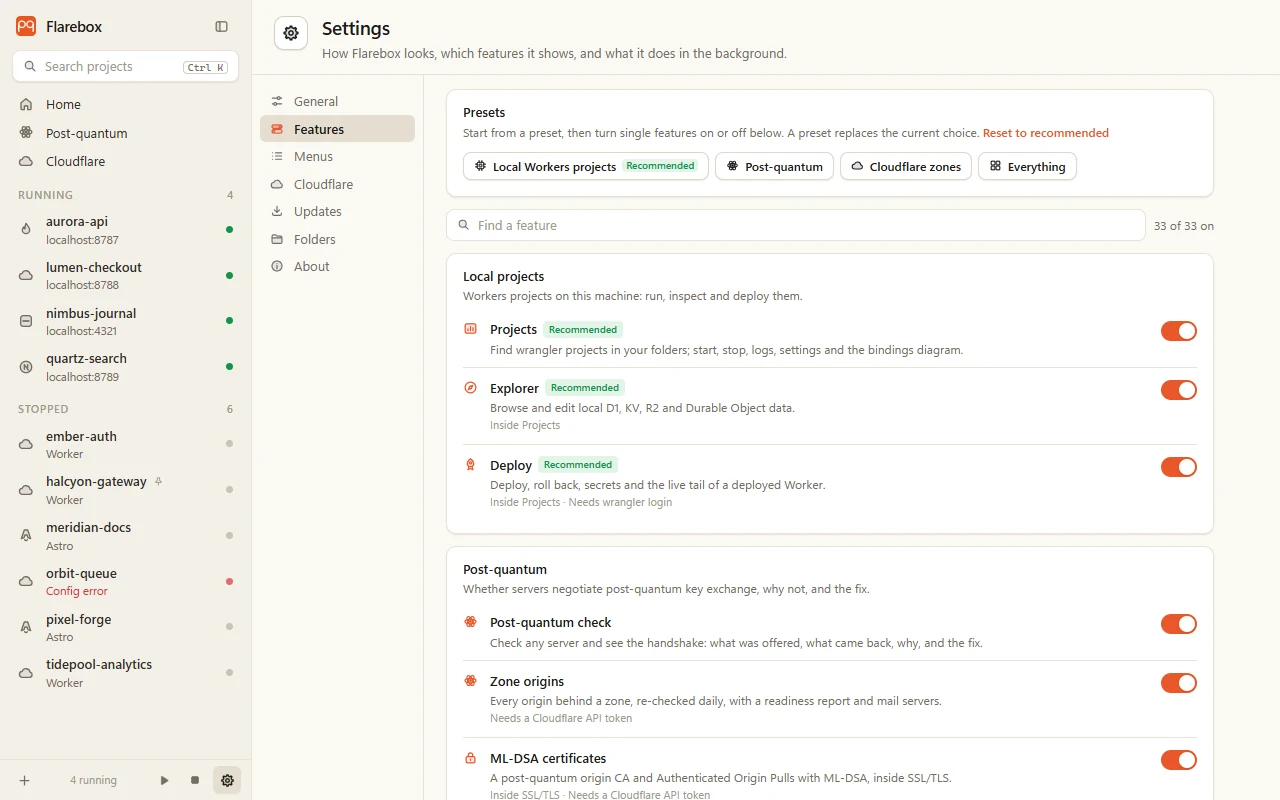Apply the Local Workers projects preset
This screenshot has height=800, width=1280.
[x=586, y=166]
